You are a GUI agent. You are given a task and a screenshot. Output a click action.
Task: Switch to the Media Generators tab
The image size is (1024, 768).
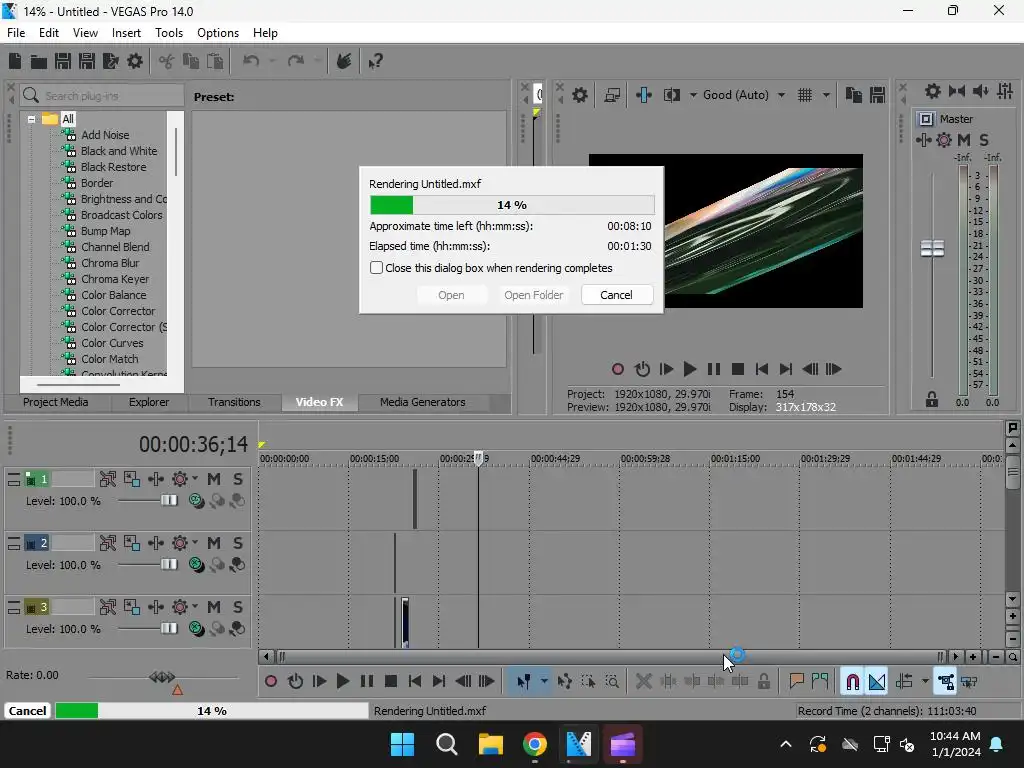point(423,402)
